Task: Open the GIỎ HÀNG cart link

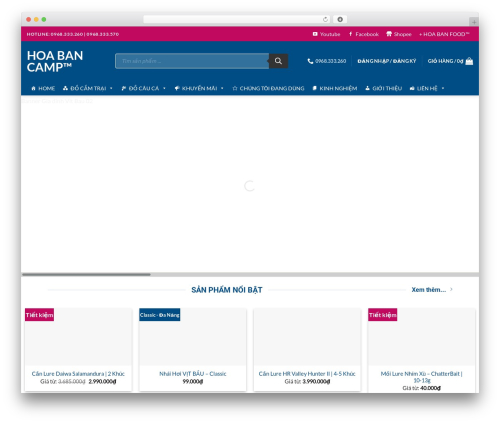Action: pyautogui.click(x=445, y=61)
